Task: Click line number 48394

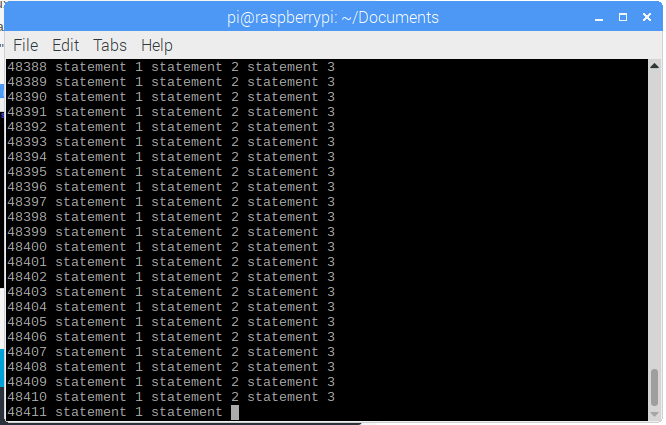Action: point(27,157)
